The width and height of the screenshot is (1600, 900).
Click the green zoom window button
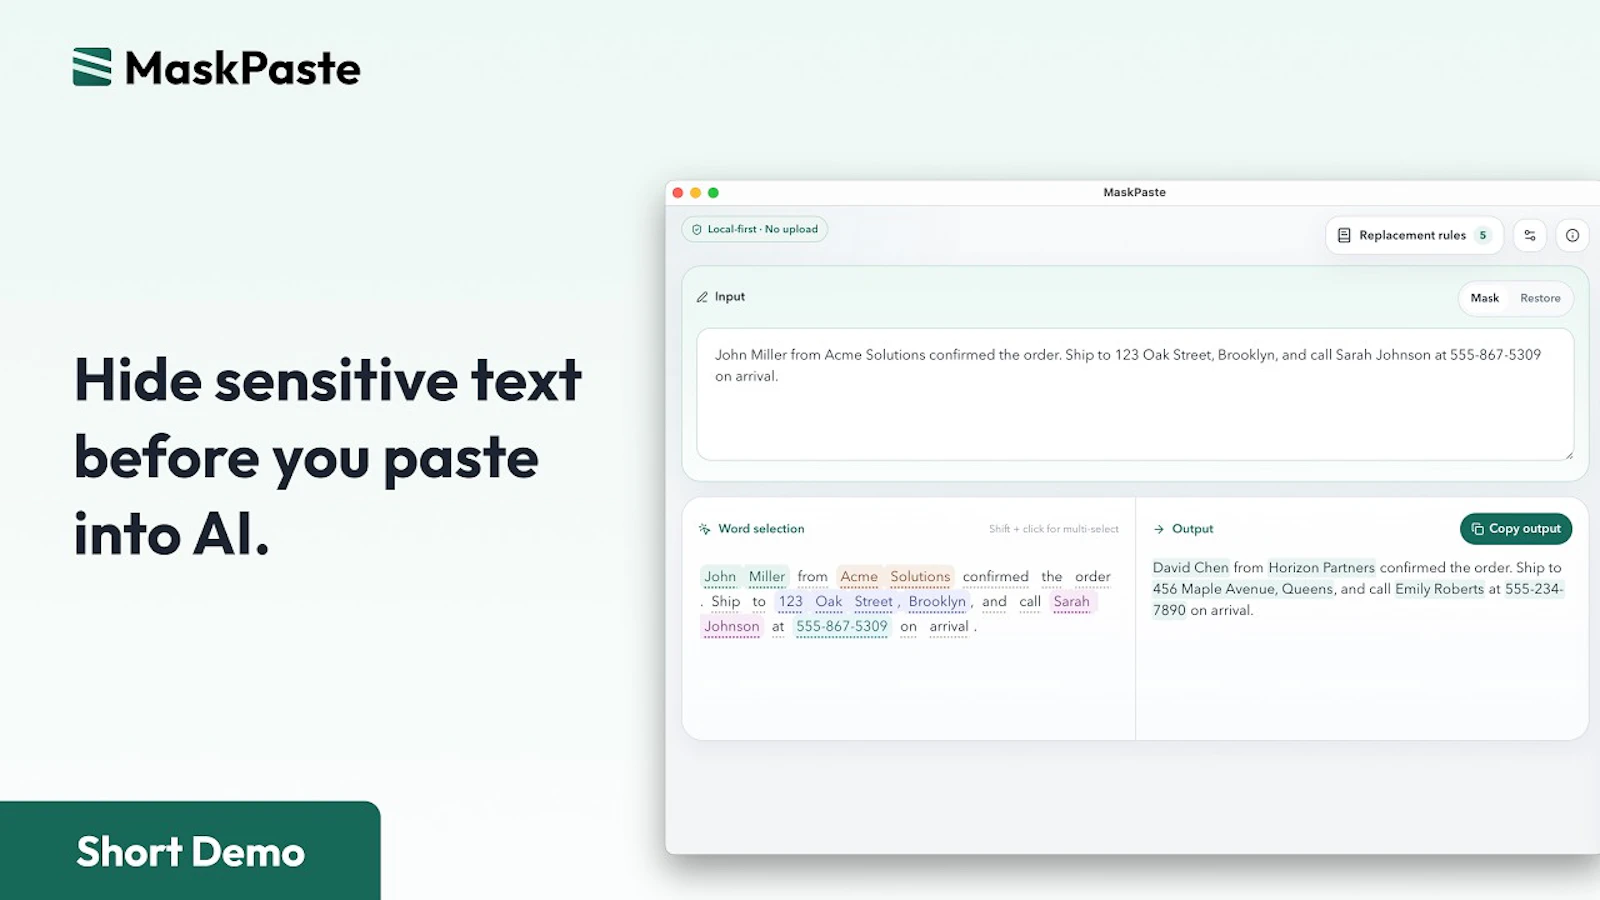point(713,193)
